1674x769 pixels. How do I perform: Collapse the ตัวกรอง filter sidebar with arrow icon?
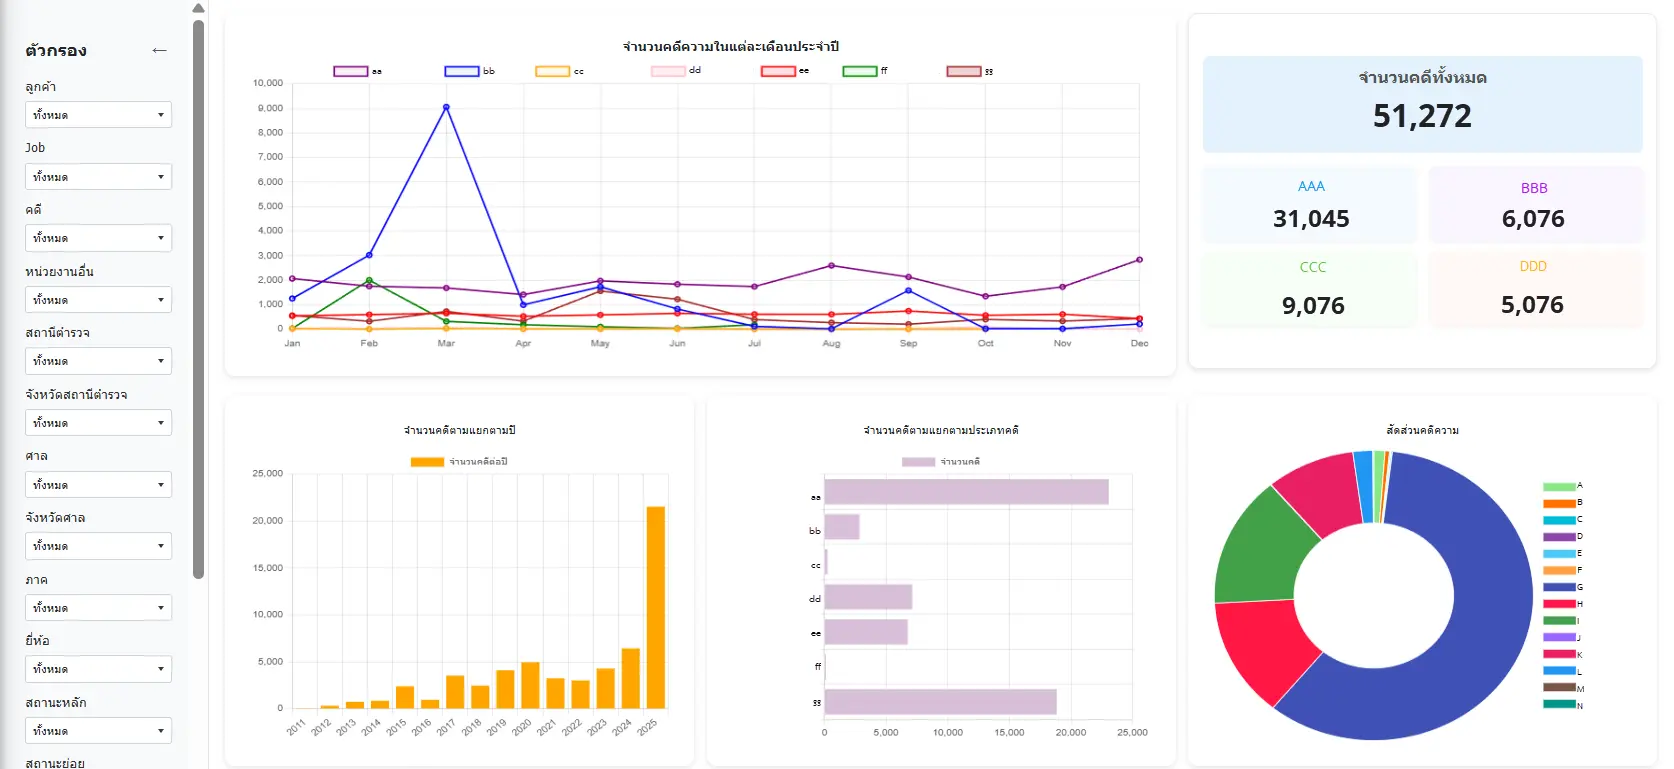point(159,51)
